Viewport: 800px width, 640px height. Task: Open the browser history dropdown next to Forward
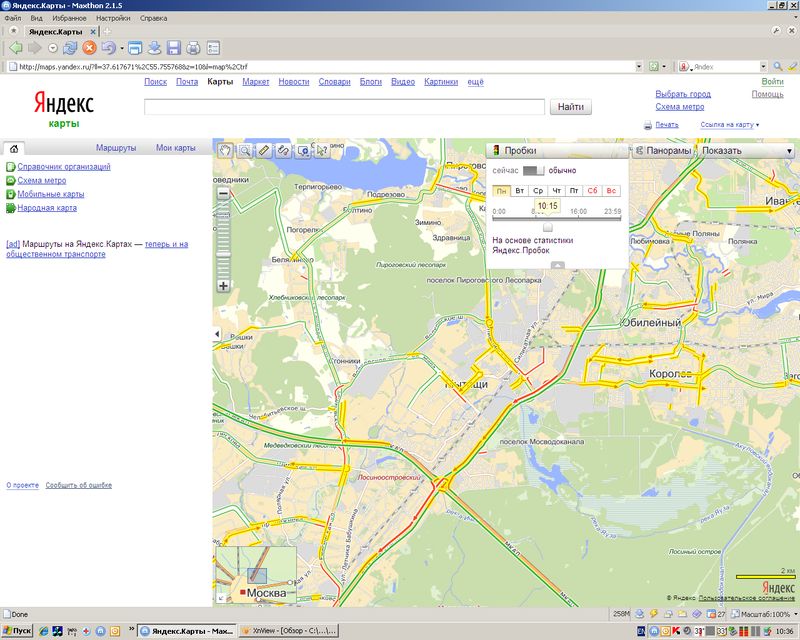[53, 48]
